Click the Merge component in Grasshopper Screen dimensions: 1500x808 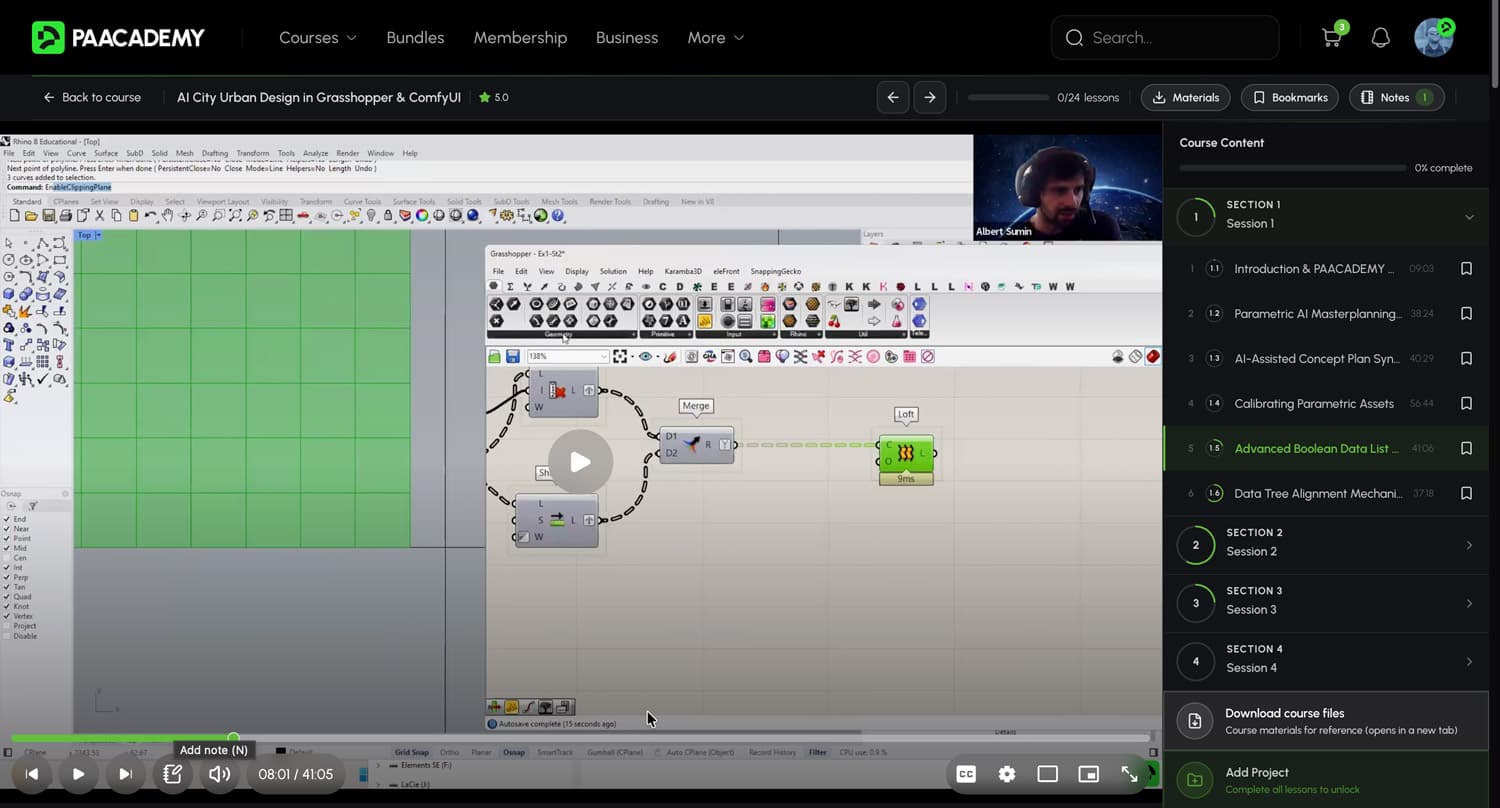tap(697, 444)
